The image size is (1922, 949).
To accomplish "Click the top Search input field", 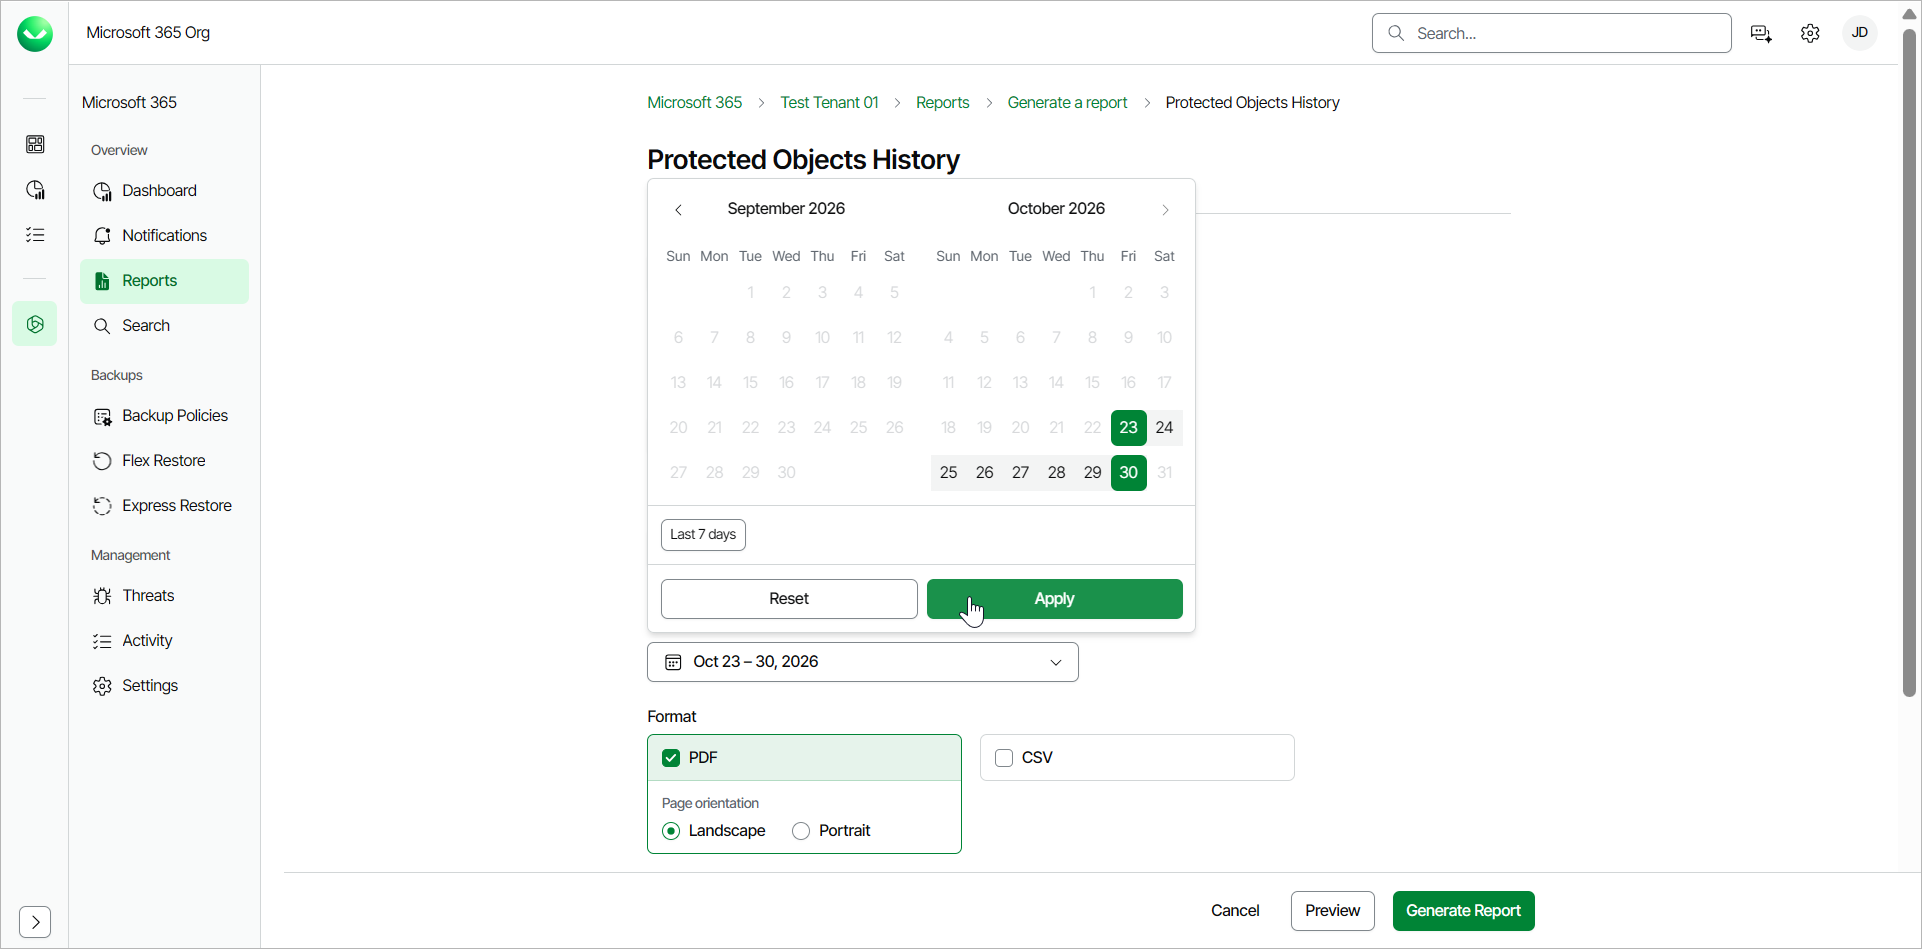I will tap(1552, 33).
